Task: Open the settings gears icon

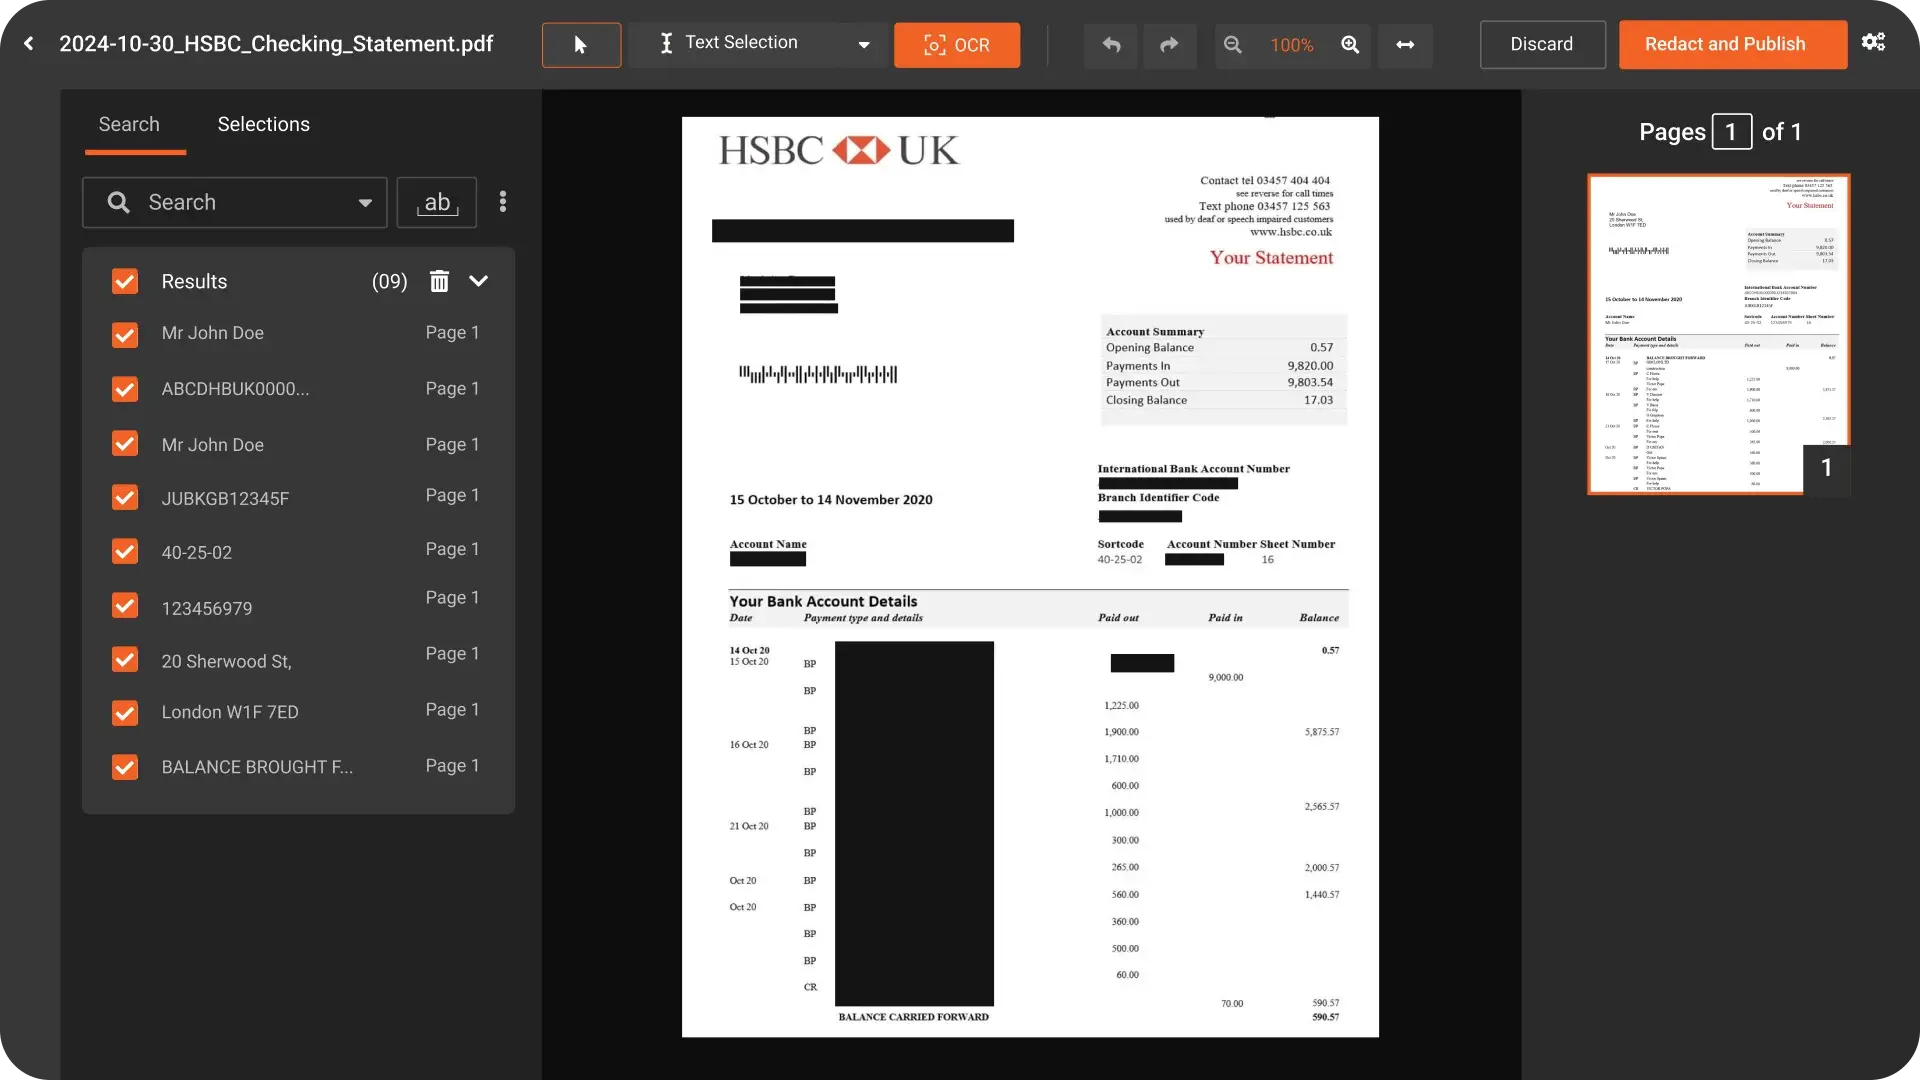Action: point(1873,42)
